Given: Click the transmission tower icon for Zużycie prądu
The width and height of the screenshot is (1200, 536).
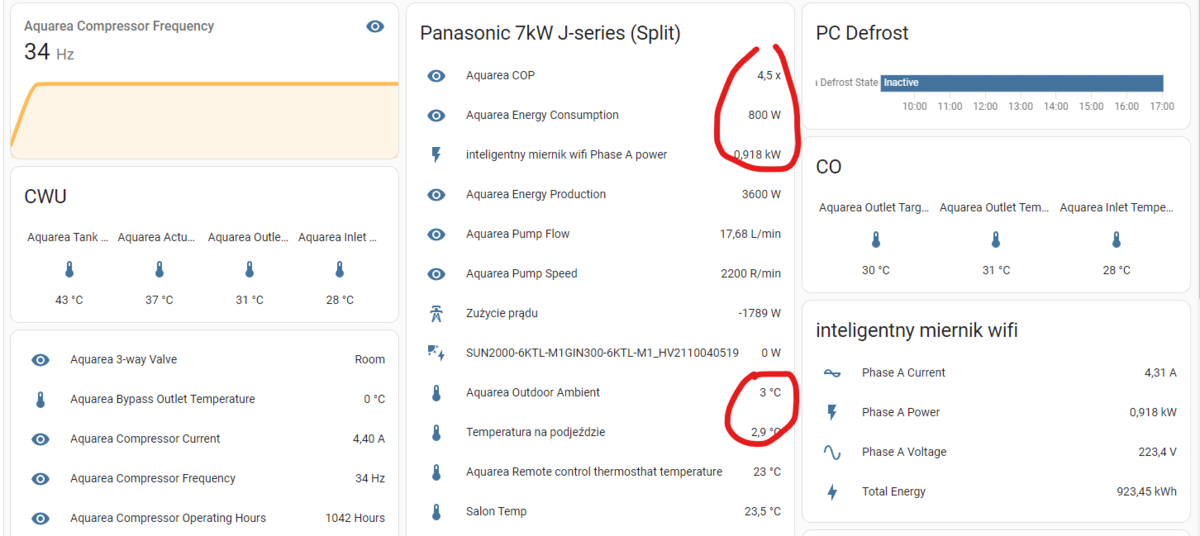Looking at the screenshot, I should tap(436, 313).
